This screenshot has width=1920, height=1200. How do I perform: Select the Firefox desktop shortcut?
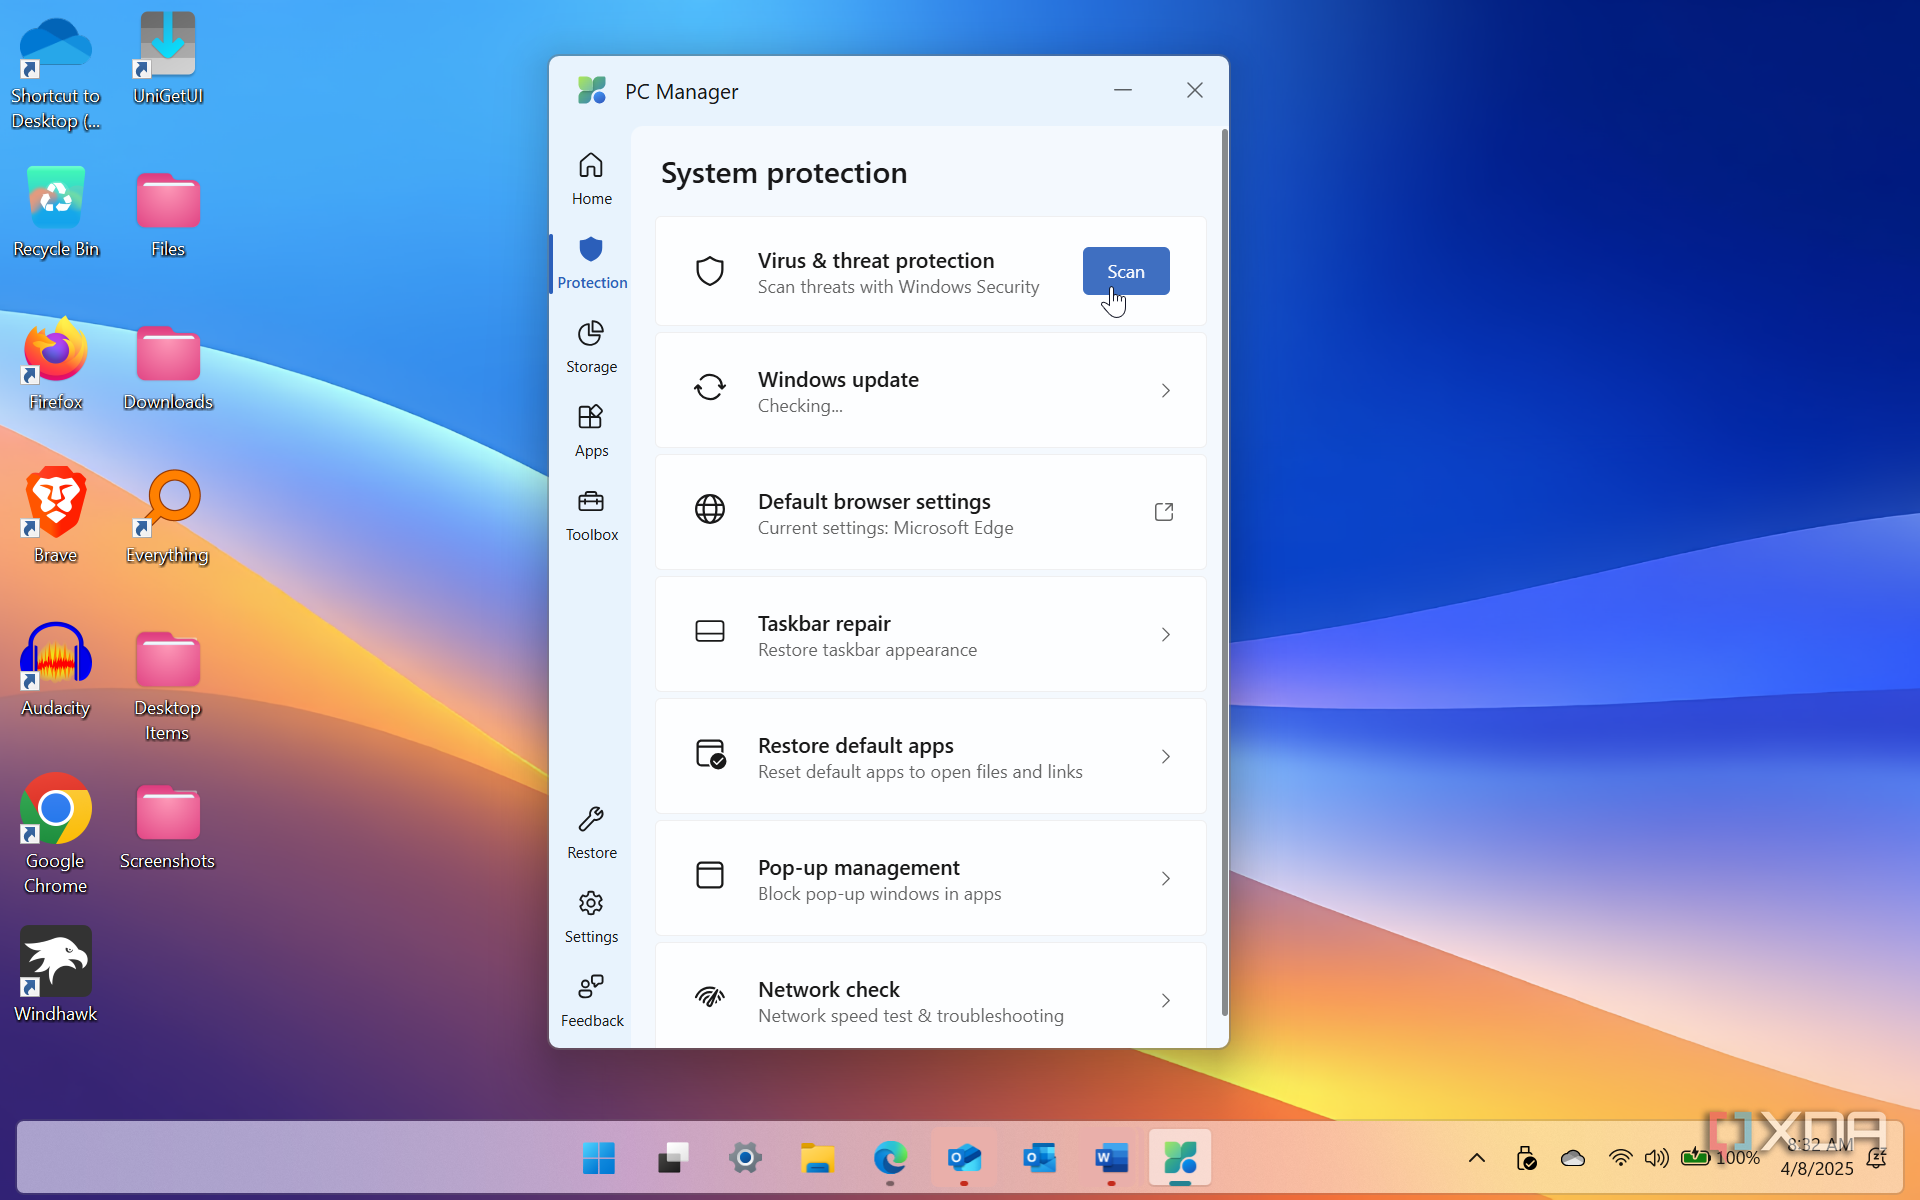56,364
